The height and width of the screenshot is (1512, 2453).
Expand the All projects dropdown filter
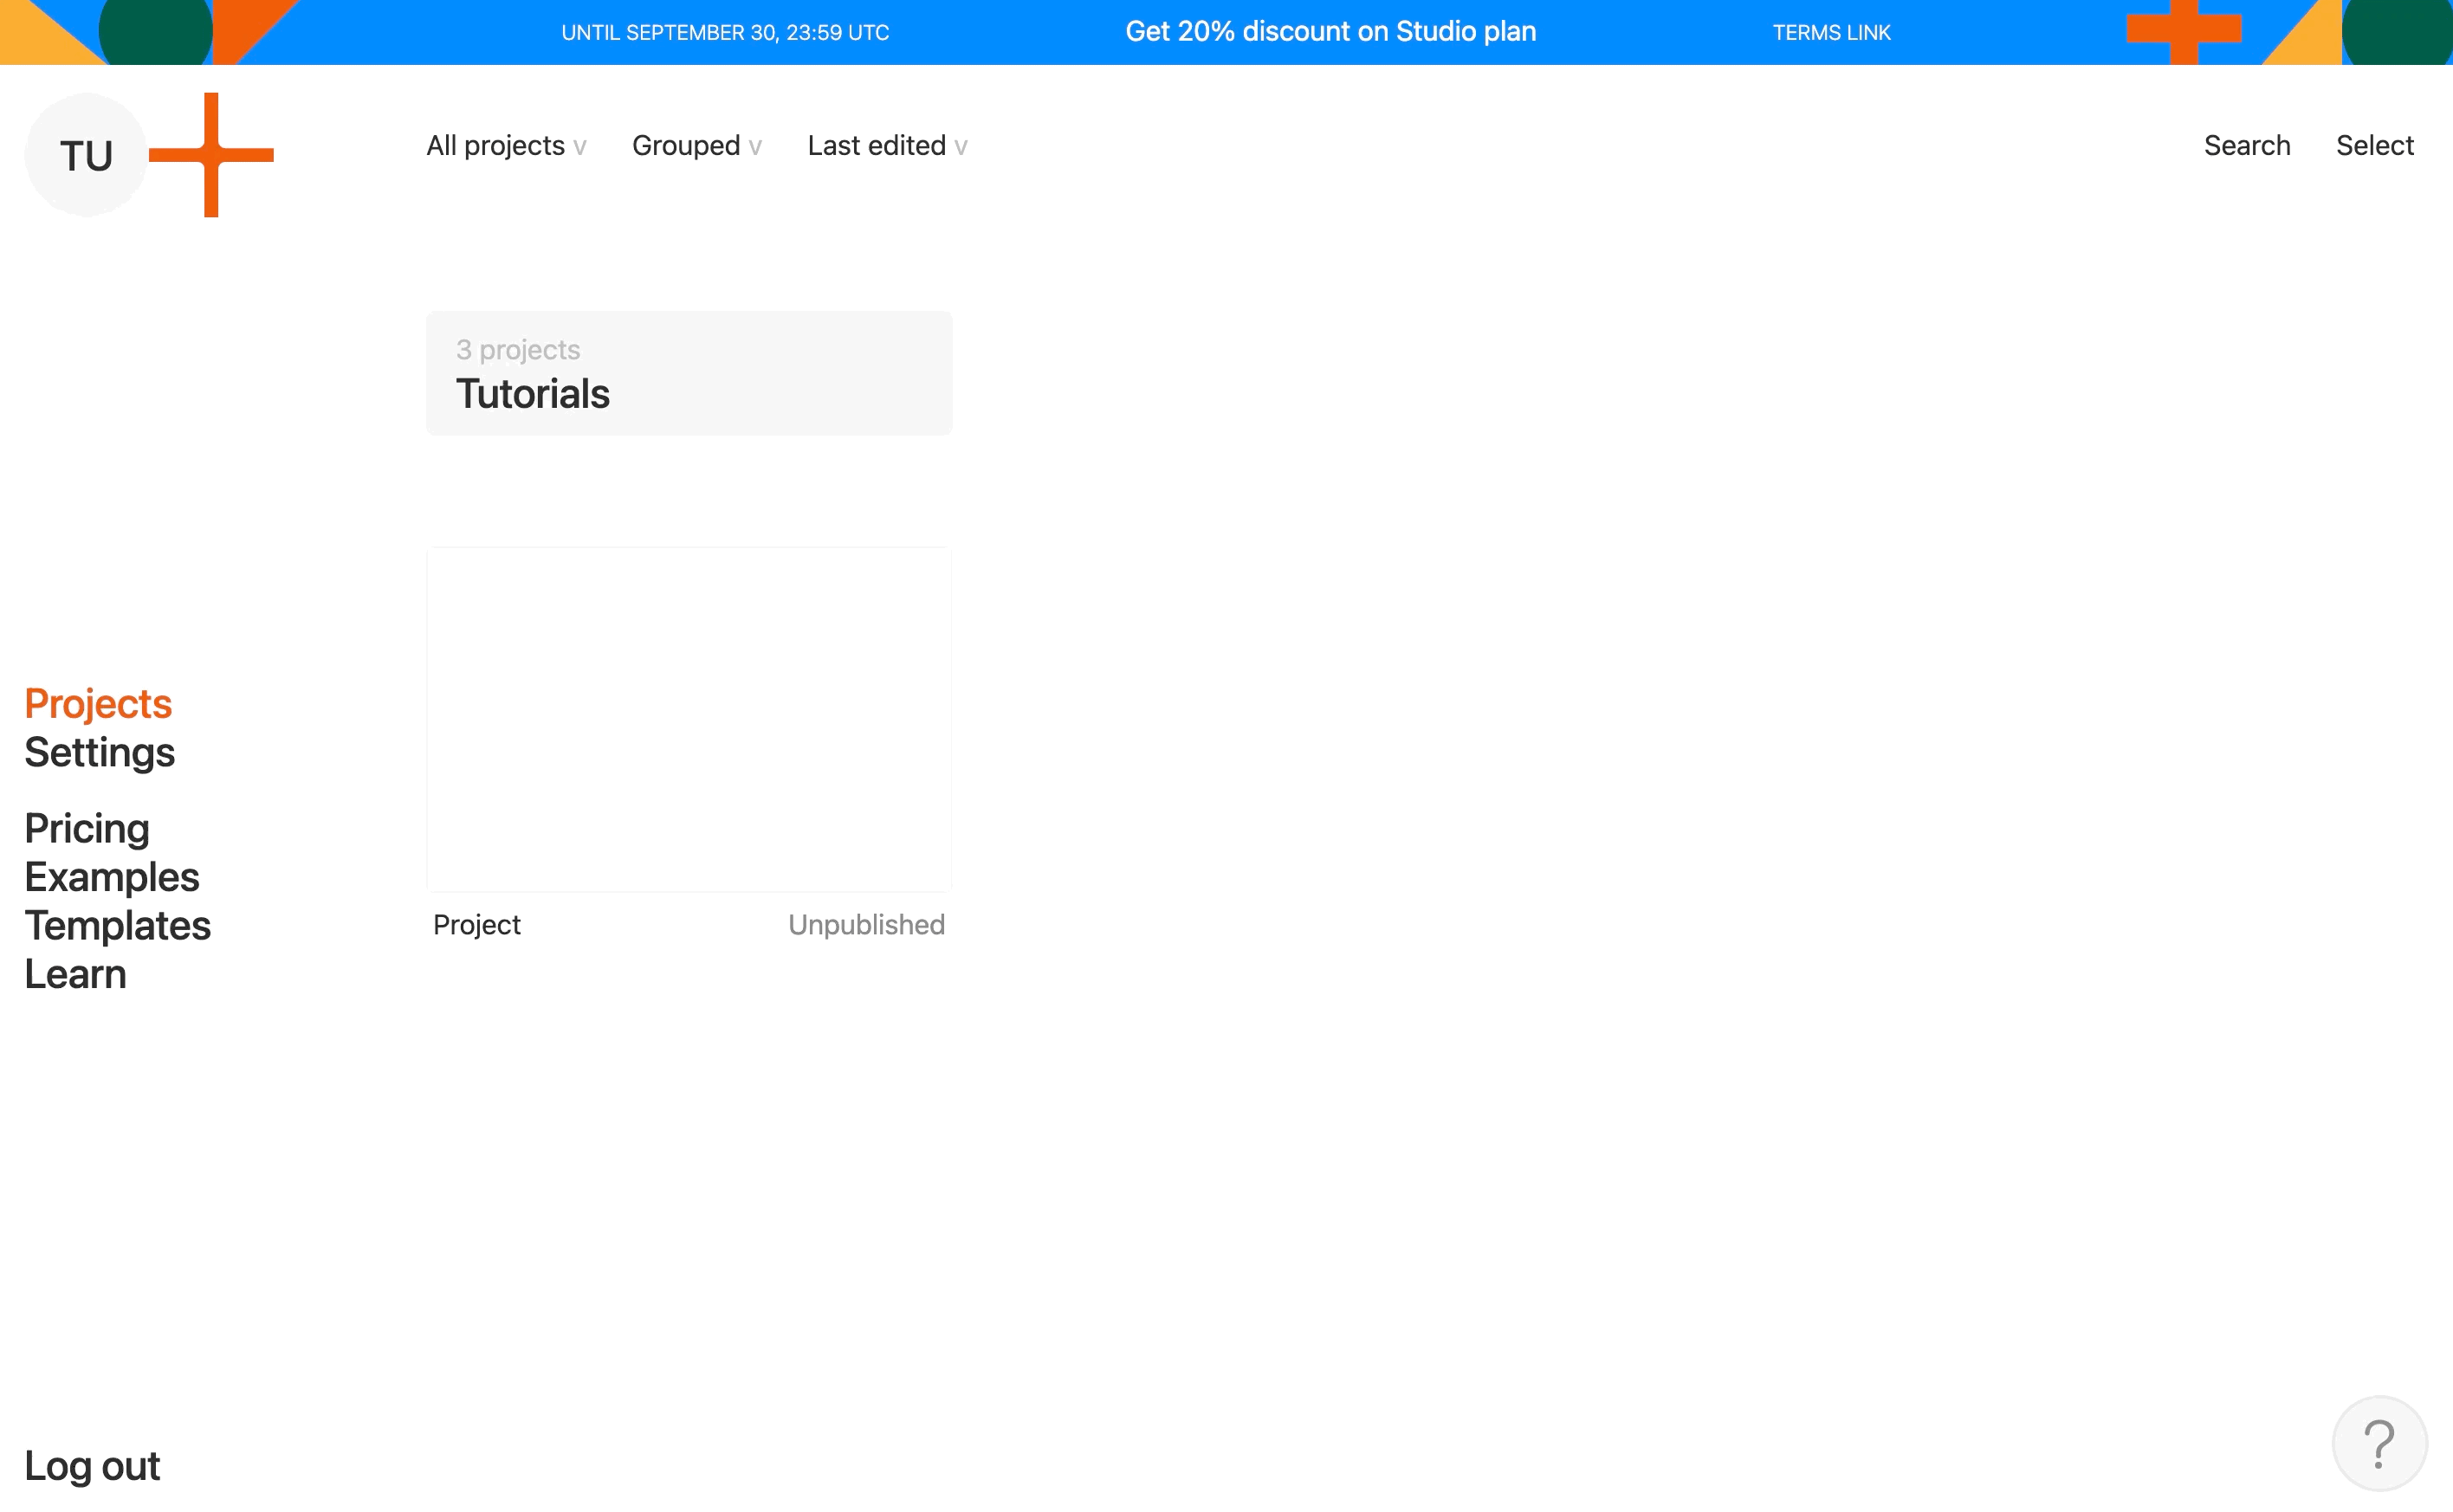(507, 145)
